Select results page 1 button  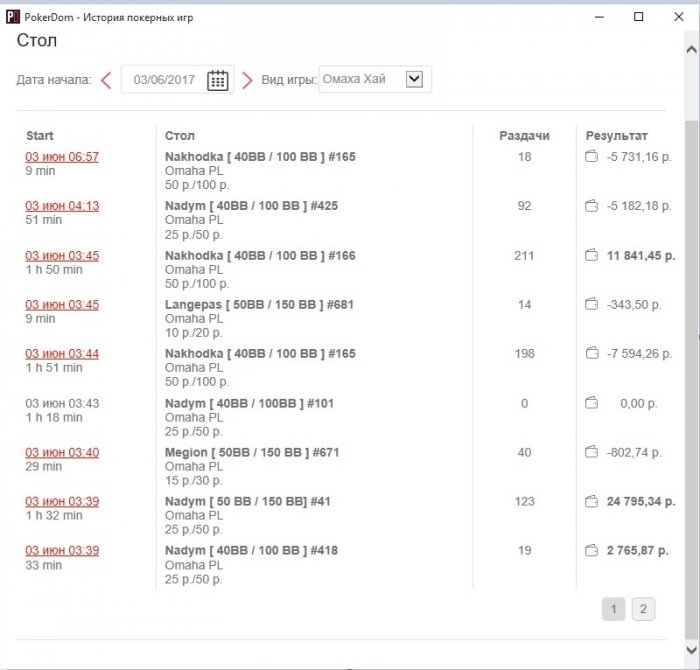pos(613,609)
